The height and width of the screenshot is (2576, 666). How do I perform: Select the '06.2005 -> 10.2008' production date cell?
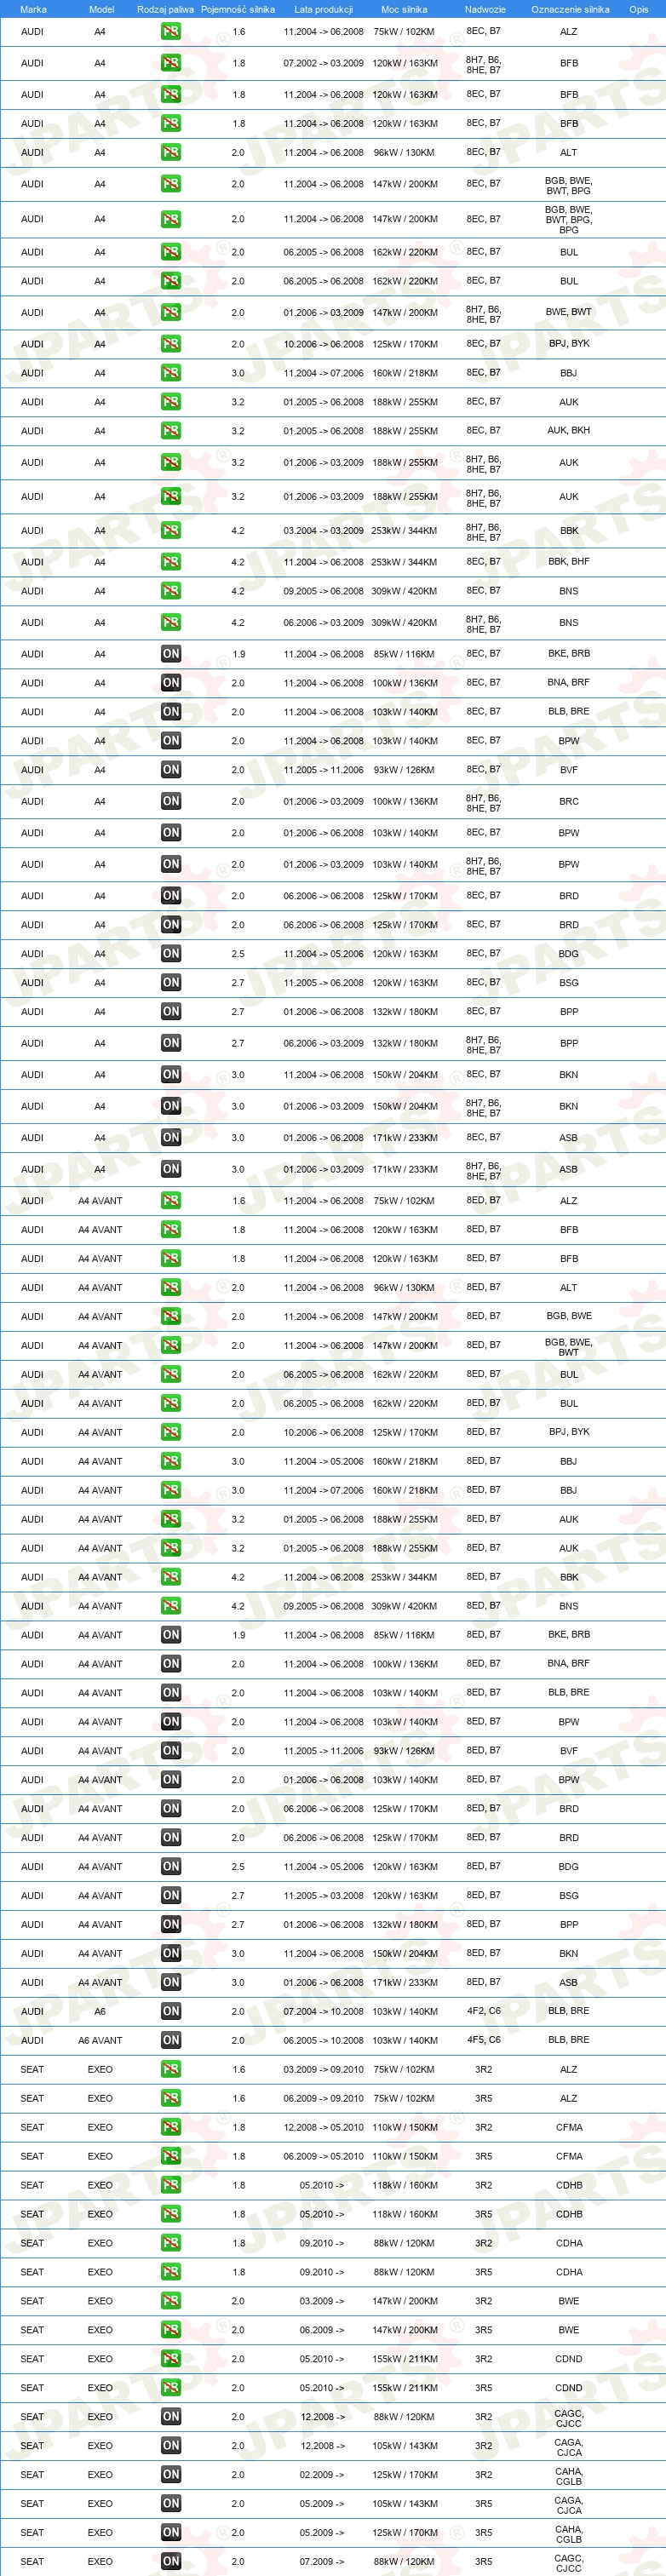pos(323,2041)
